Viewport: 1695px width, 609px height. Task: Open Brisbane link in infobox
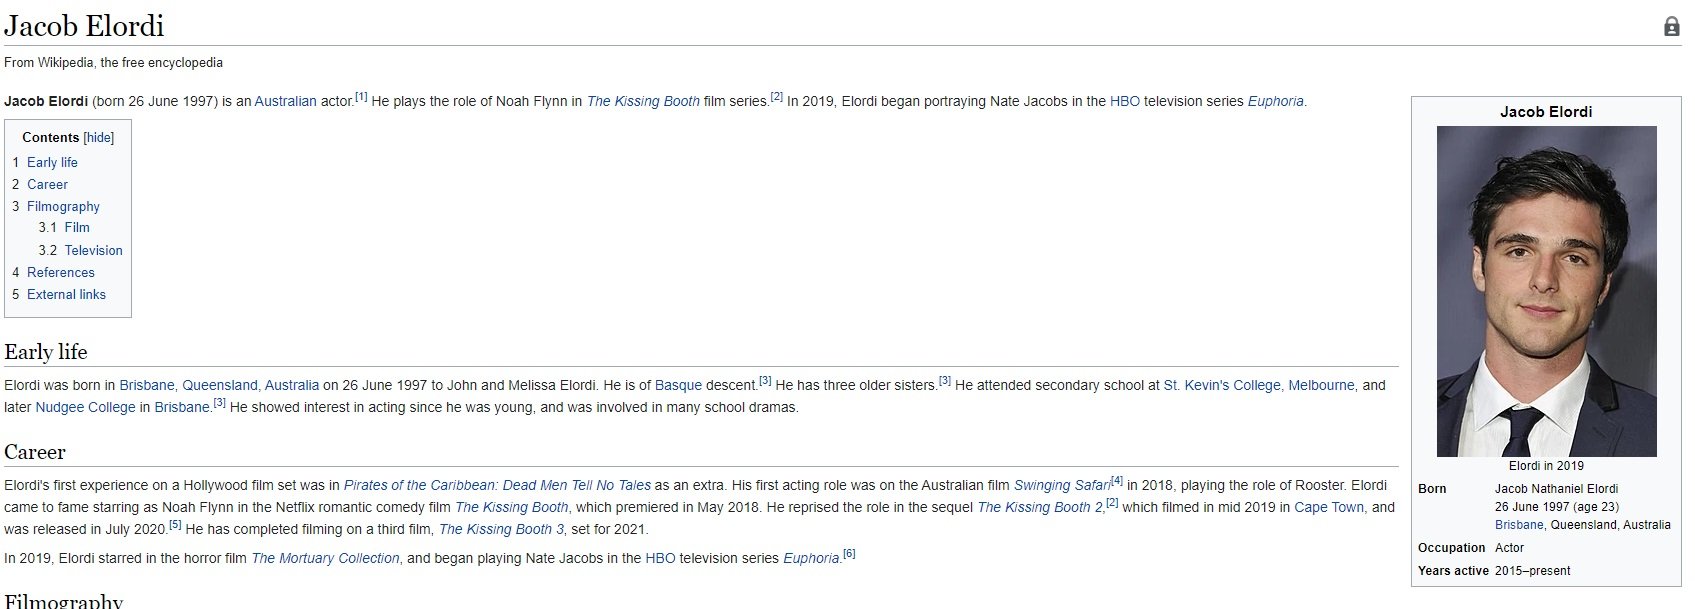click(x=1519, y=524)
